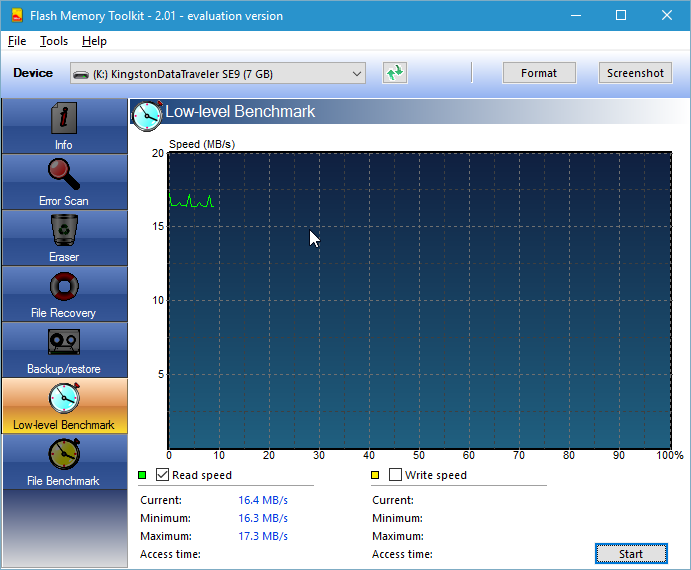The image size is (691, 570).
Task: Click the 100% label on graph axis
Action: coord(669,455)
